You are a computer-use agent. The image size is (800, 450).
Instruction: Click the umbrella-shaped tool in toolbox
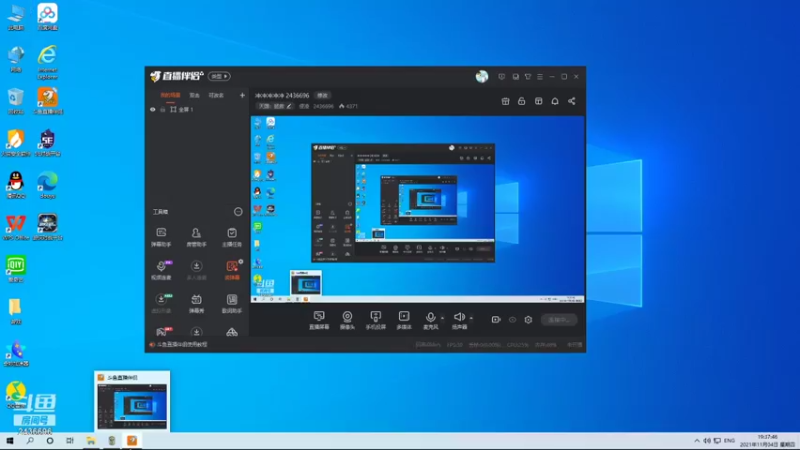232,332
